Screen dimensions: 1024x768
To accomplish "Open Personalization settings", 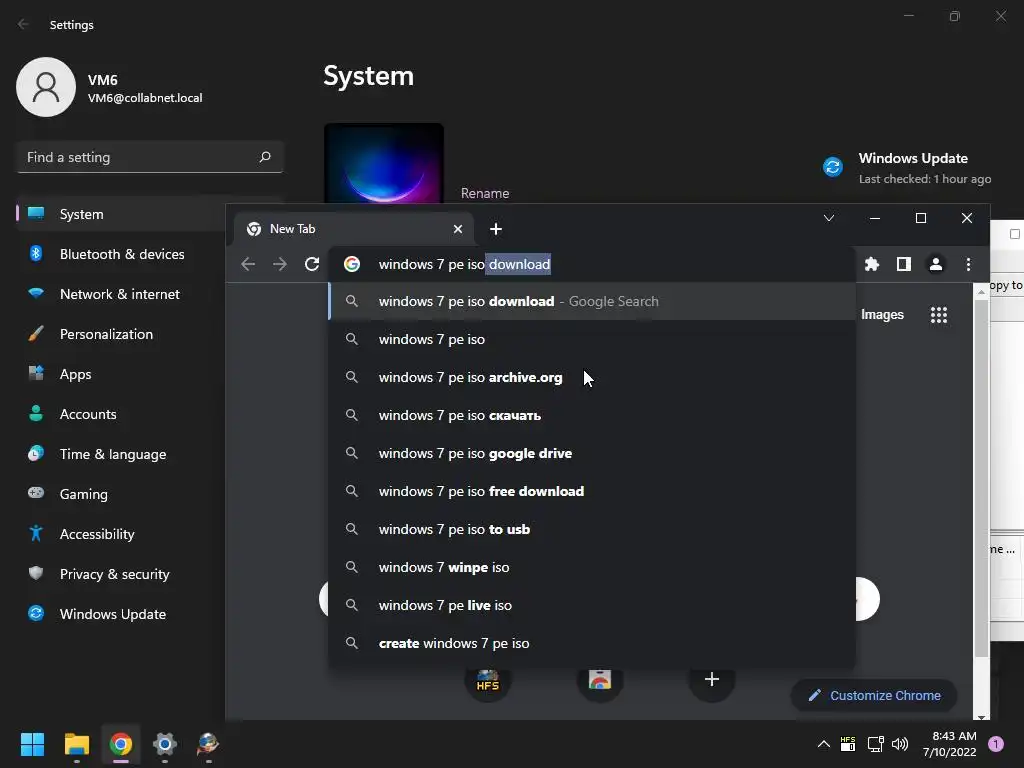I will [121, 334].
